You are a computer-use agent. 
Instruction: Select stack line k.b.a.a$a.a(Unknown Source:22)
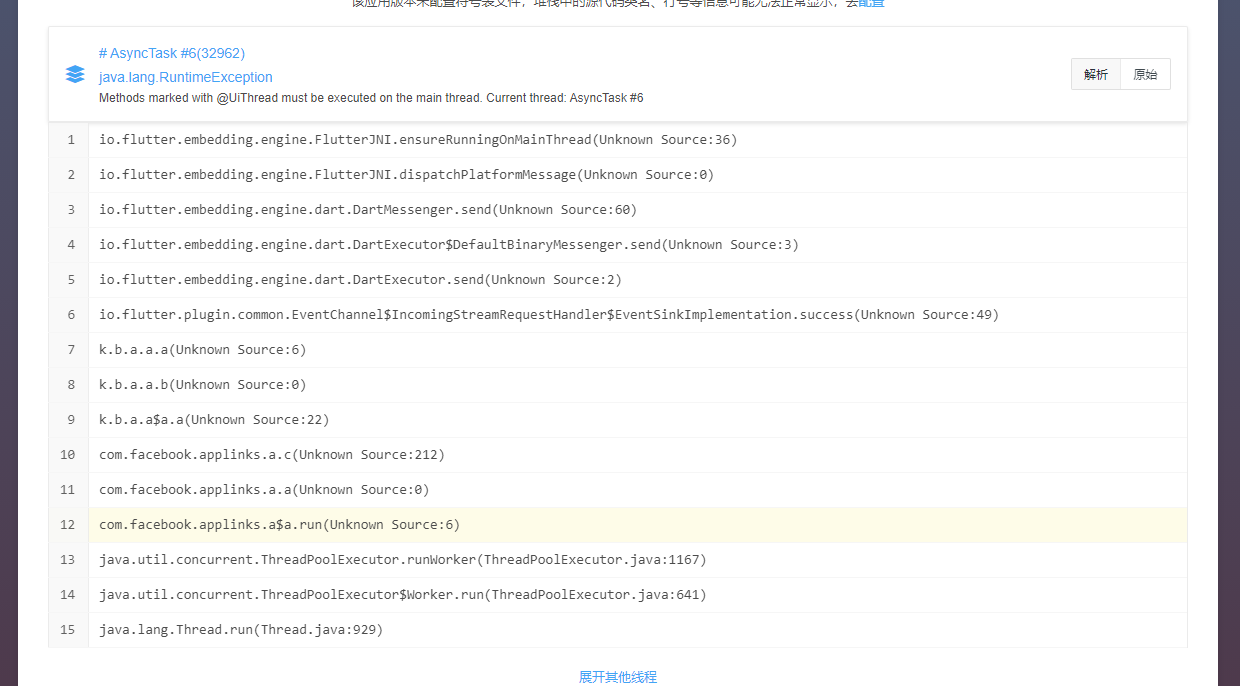(x=638, y=420)
